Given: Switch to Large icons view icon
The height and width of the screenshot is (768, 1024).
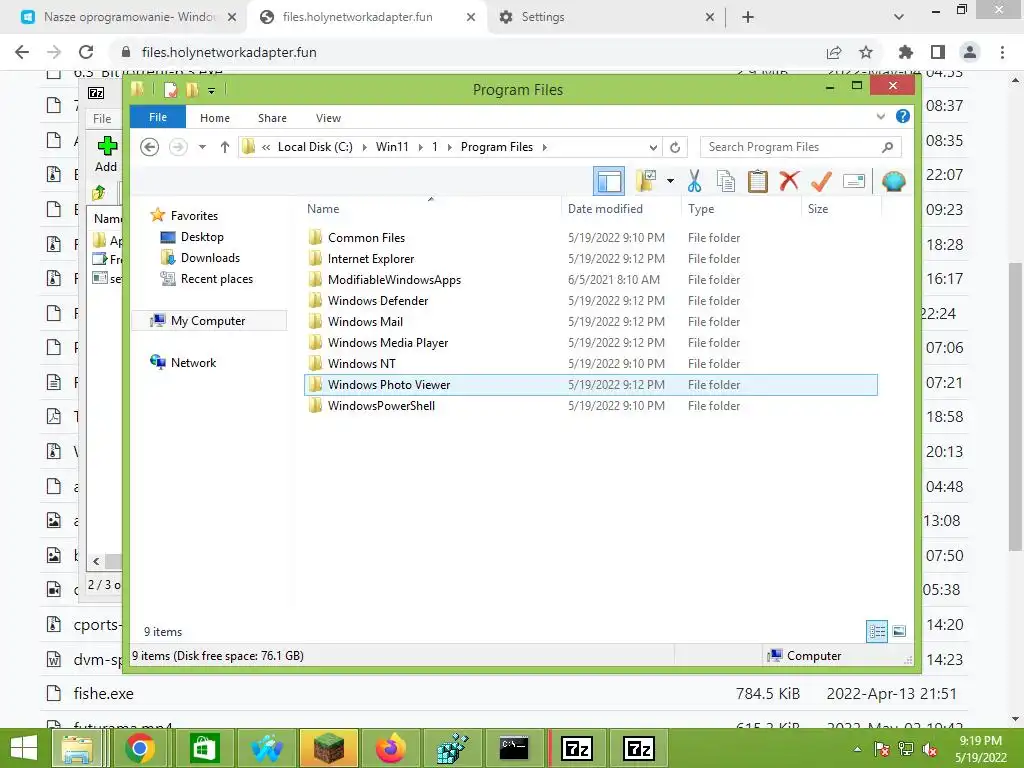Looking at the screenshot, I should (x=899, y=631).
